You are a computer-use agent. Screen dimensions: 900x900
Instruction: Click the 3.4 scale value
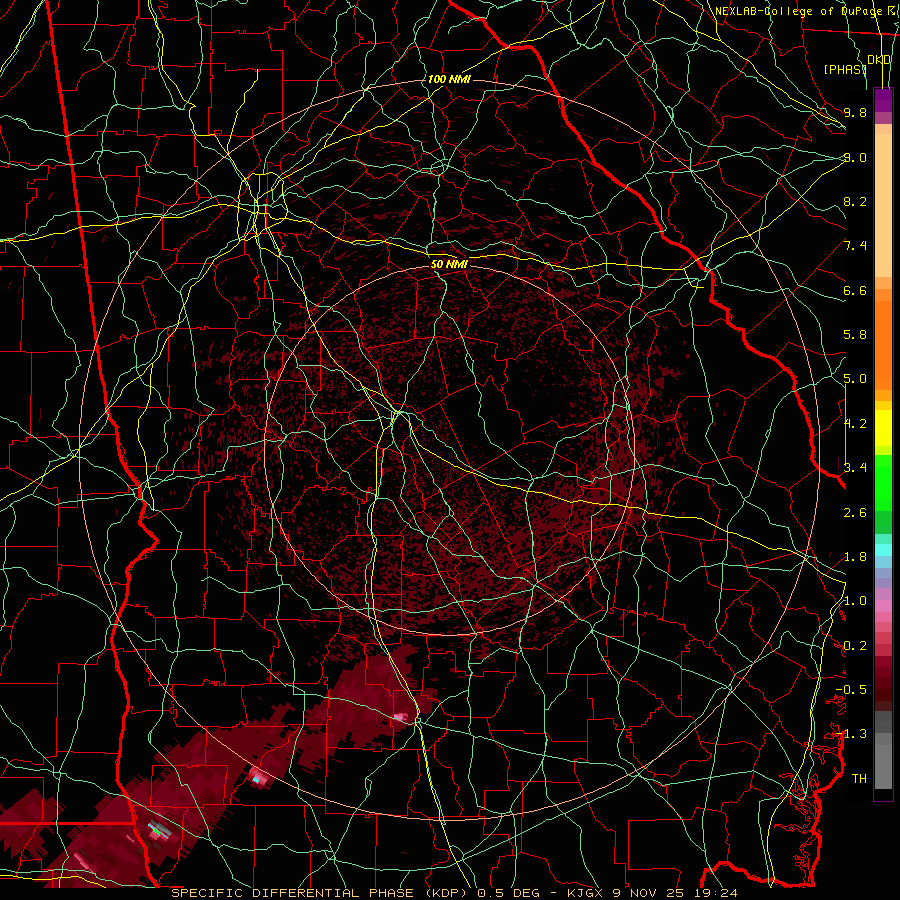[855, 468]
